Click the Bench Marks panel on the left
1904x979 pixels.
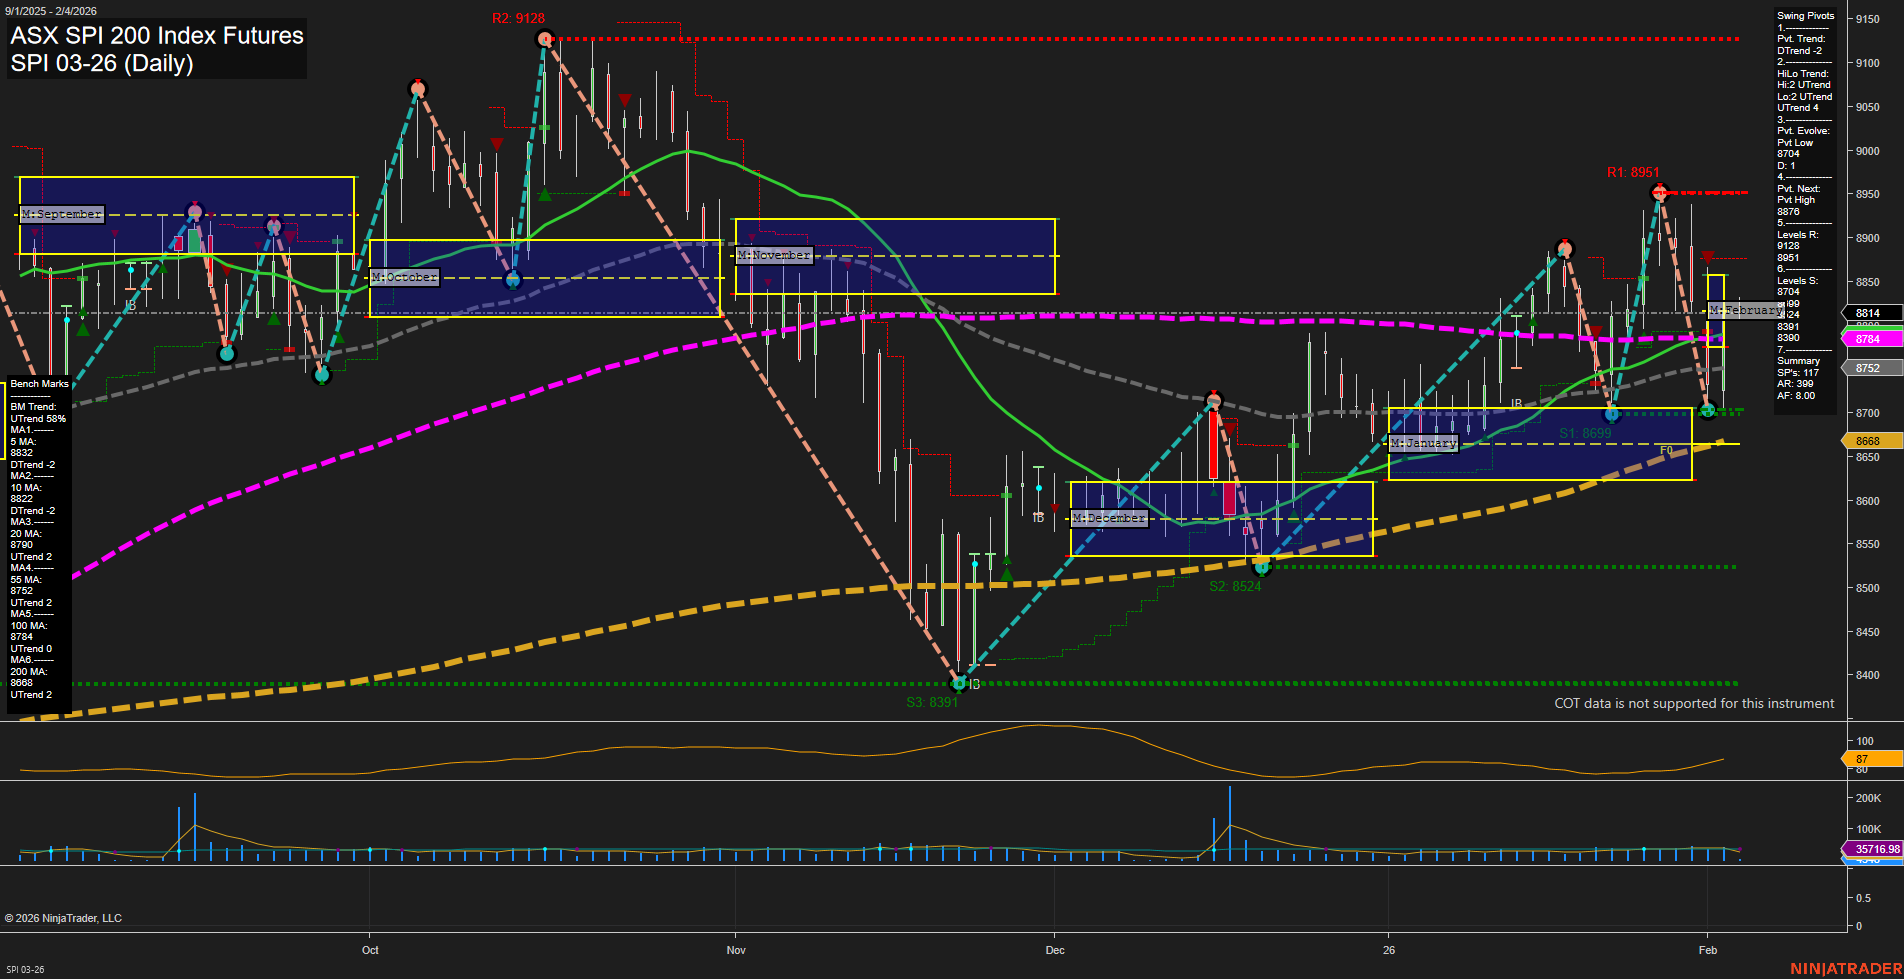point(38,383)
